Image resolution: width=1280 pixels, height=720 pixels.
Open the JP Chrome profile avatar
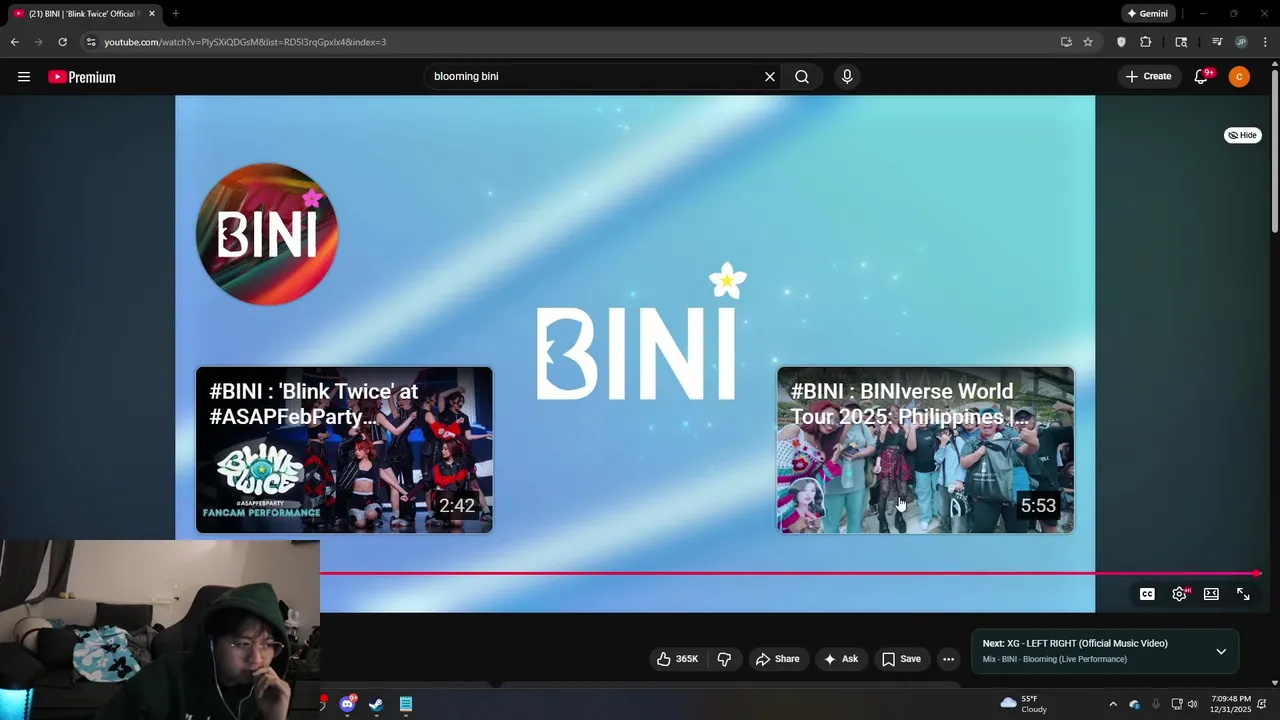coord(1241,42)
